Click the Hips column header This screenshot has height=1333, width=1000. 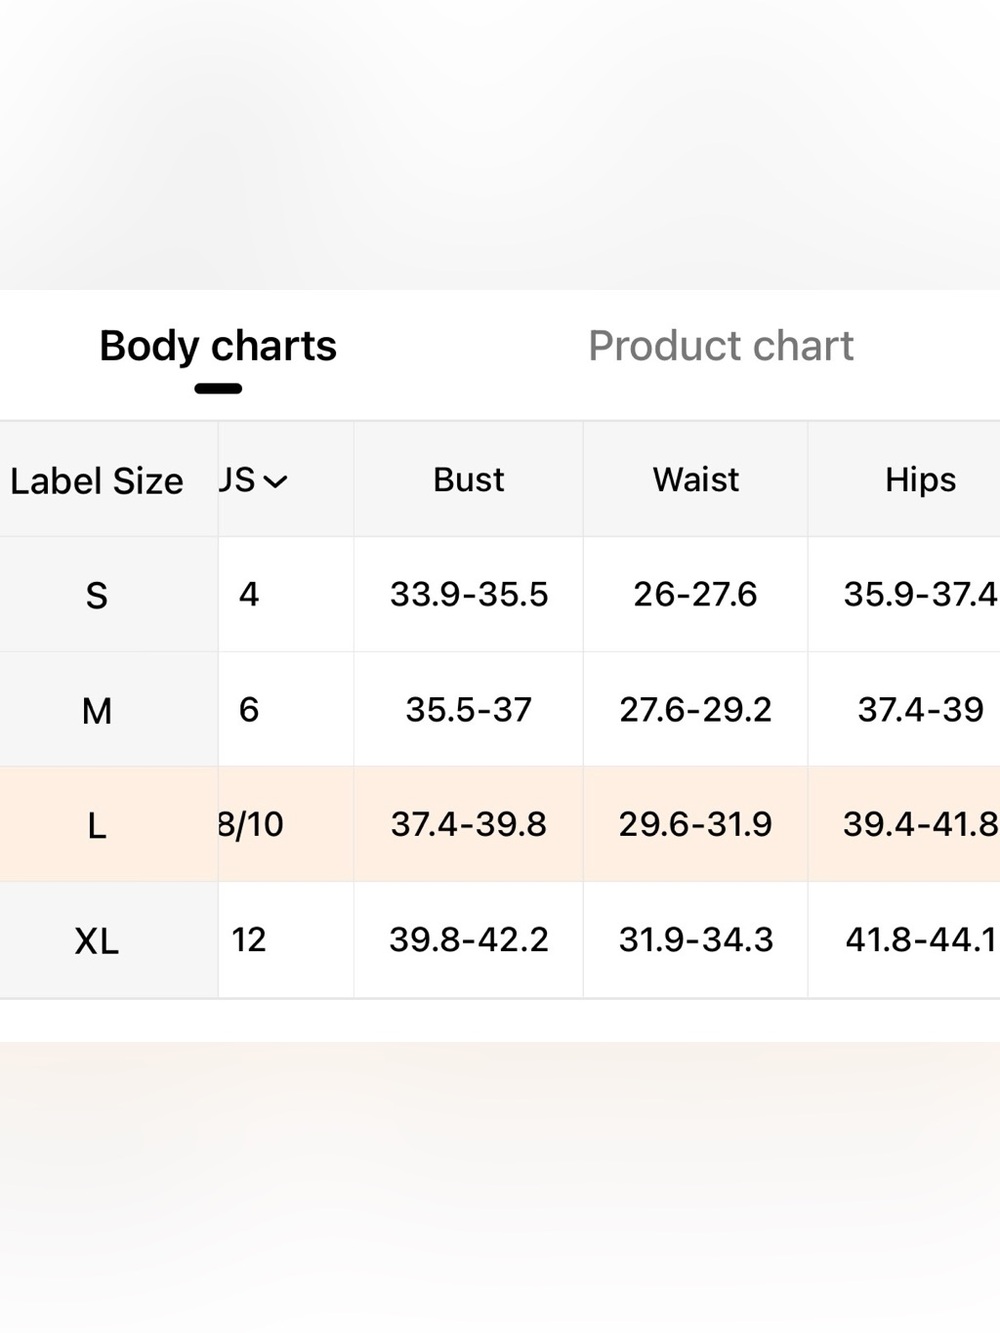pyautogui.click(x=920, y=480)
